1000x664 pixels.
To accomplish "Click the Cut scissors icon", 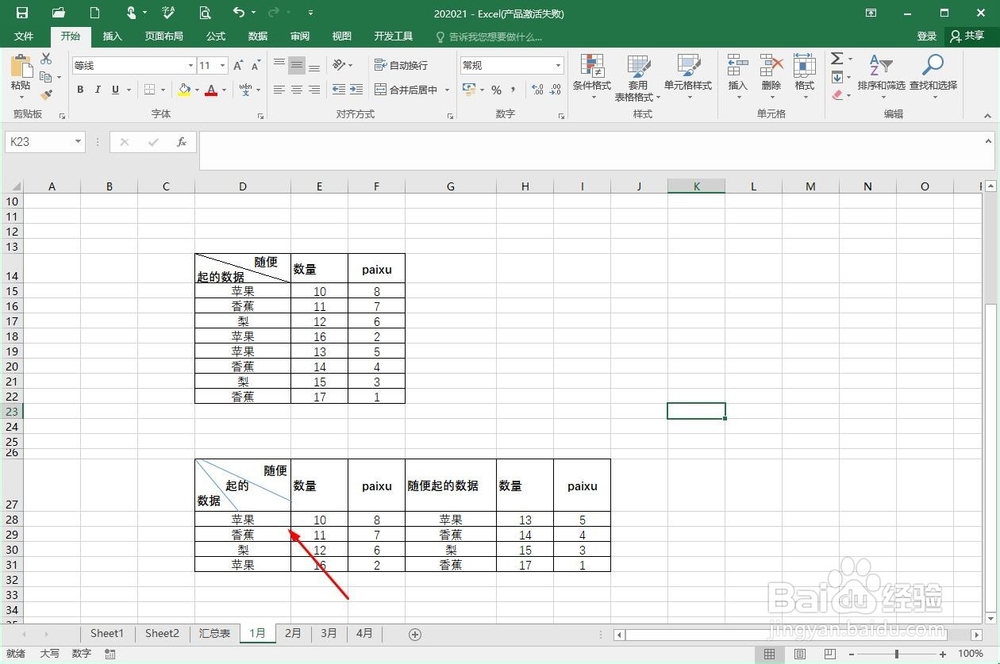I will 46,59.
